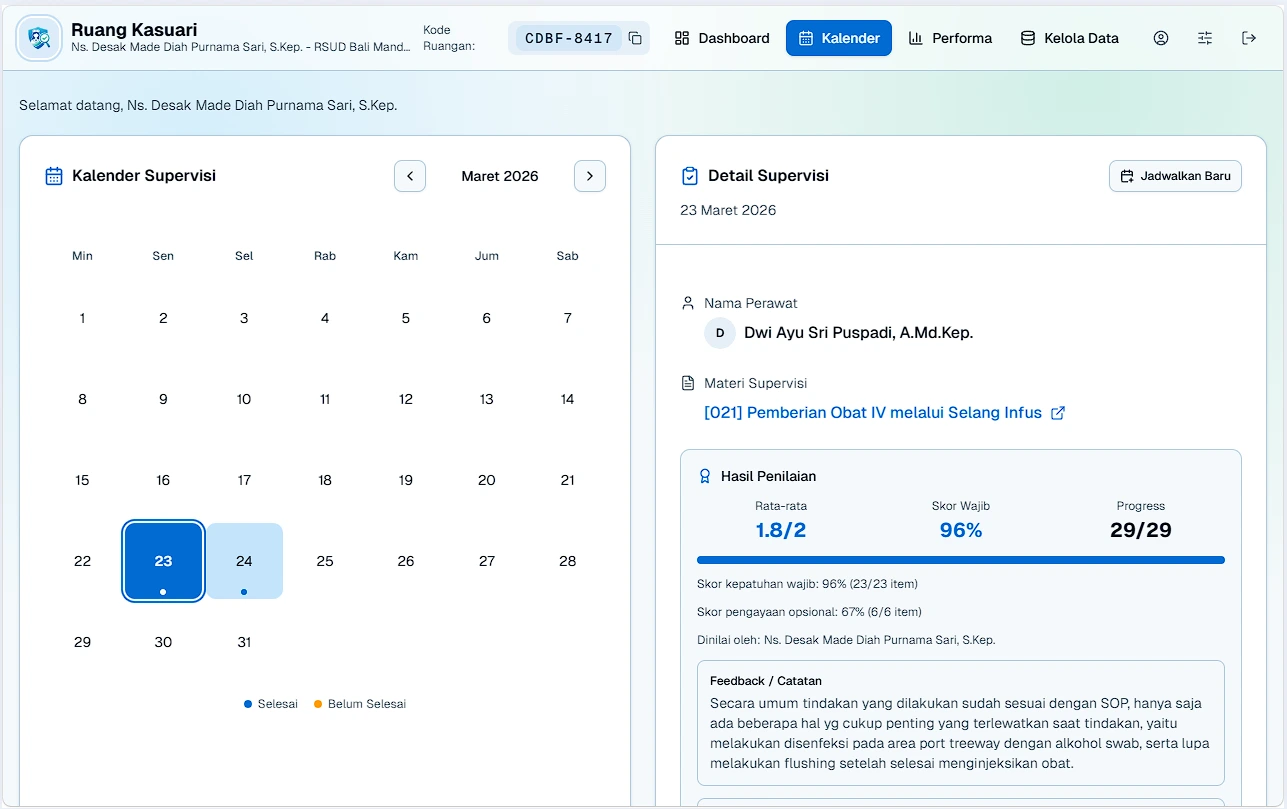Screen dimensions: 1287x809
Task: Click the Skor pengayaan opsional line
Action: [x=809, y=612]
